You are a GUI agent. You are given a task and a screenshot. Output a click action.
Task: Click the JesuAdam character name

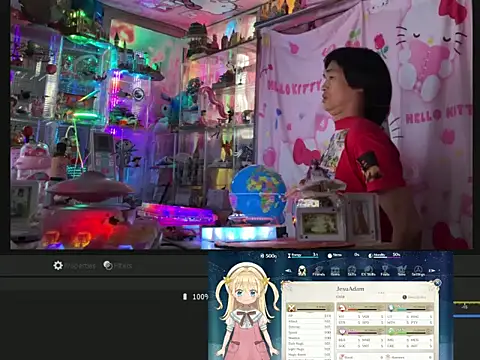tap(350, 289)
